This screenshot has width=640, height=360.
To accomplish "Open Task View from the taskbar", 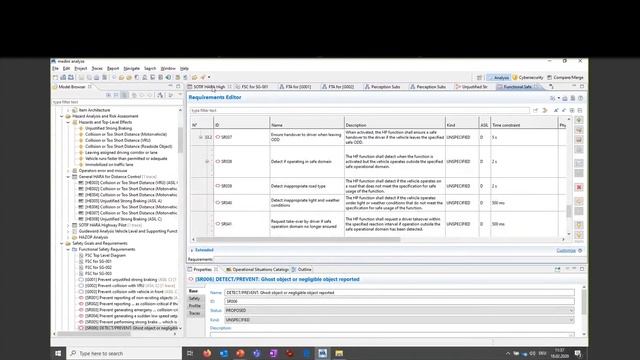I will [x=190, y=353].
